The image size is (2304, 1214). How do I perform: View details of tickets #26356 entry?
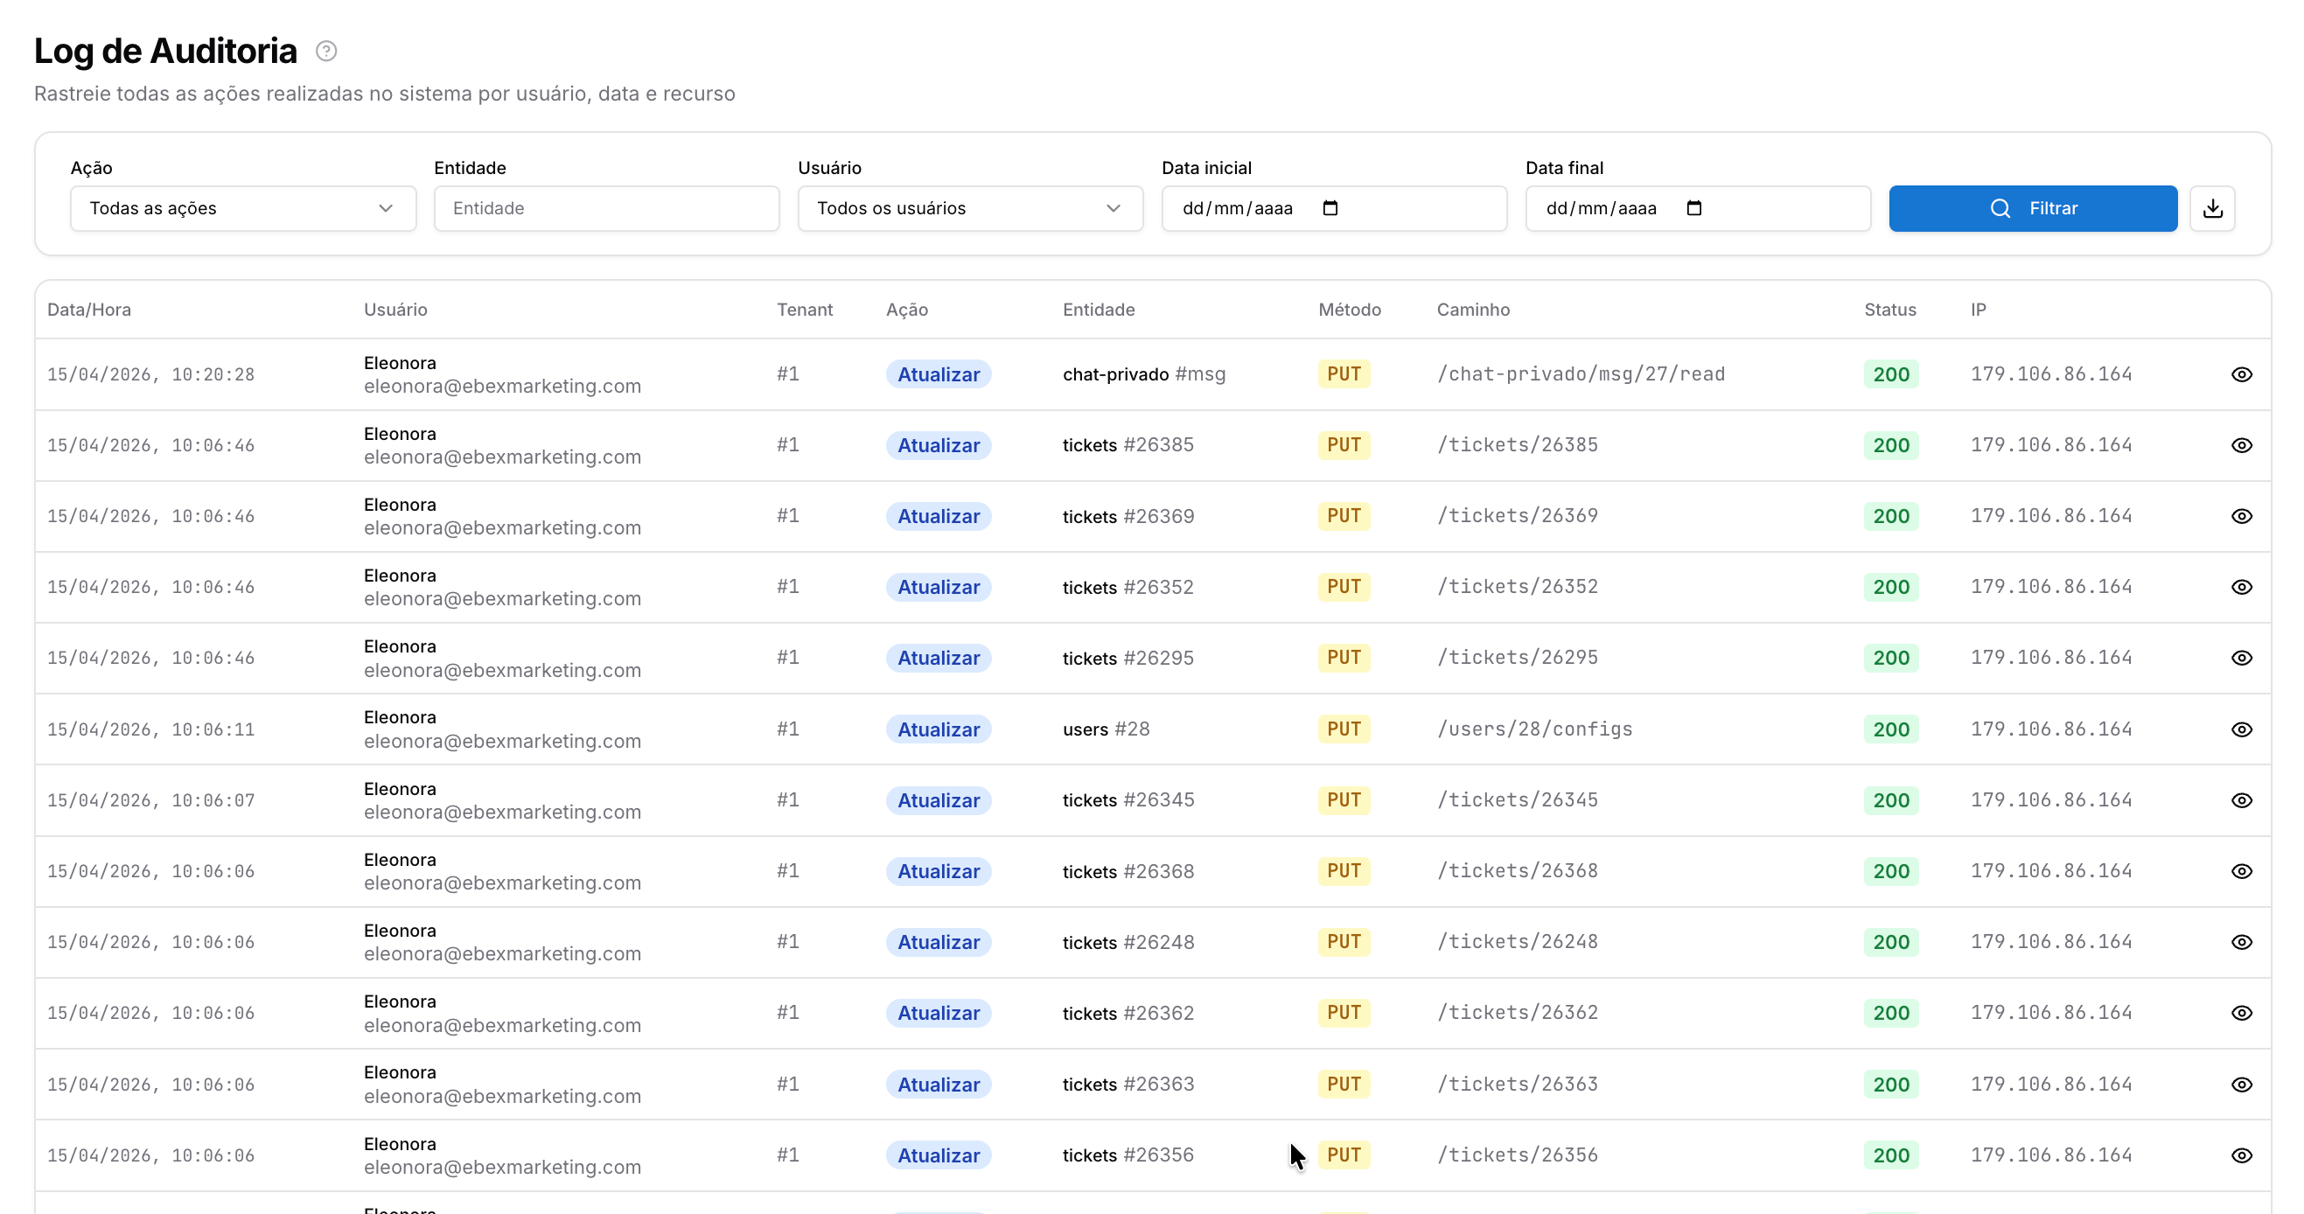click(2241, 1155)
